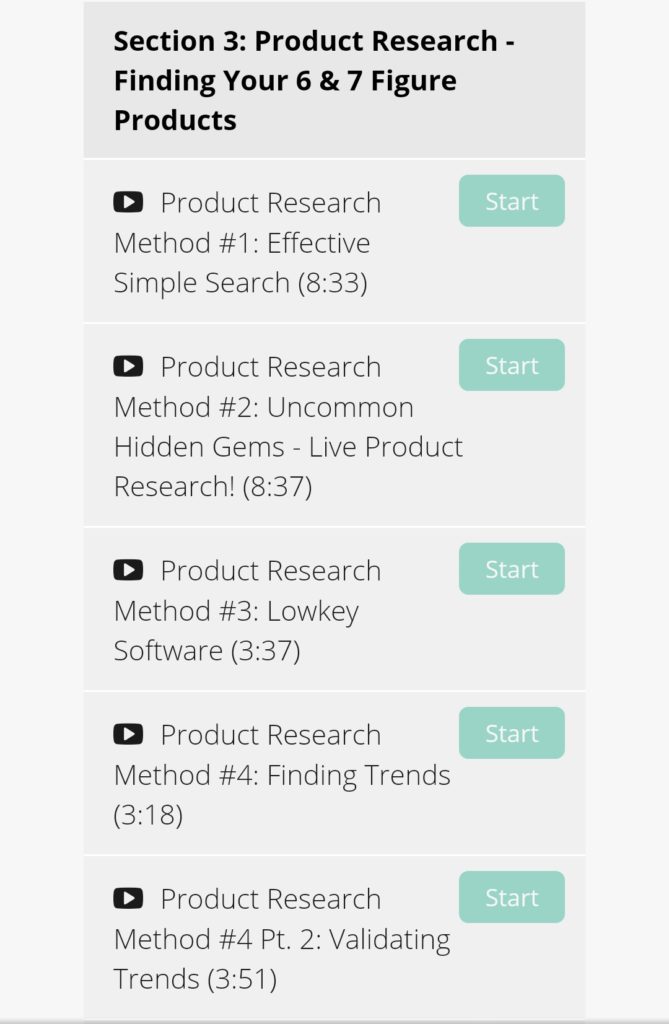Start Method #1: Effective Simple Search
This screenshot has height=1024, width=669.
[511, 201]
